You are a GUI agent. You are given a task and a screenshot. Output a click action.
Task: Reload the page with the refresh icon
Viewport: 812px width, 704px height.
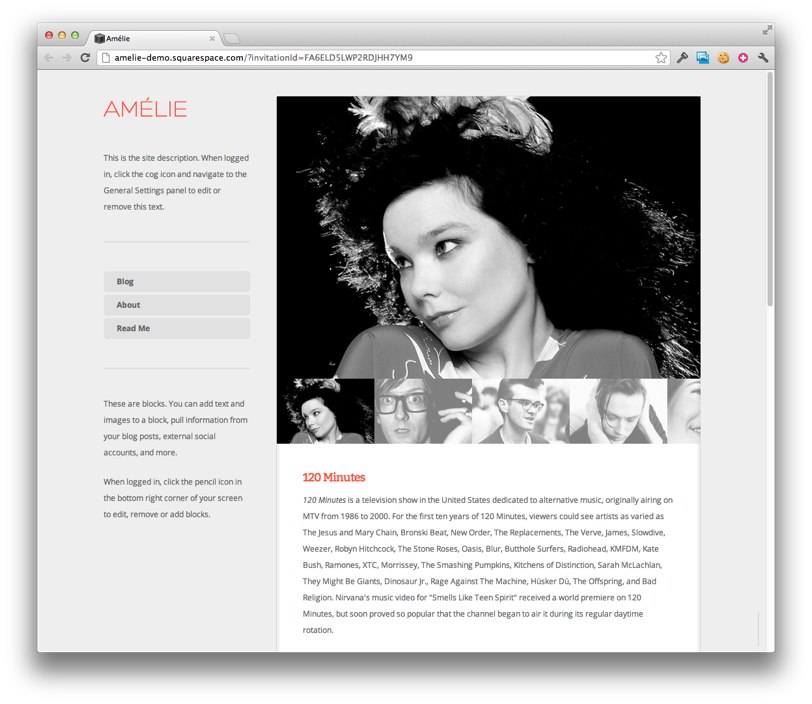point(85,58)
